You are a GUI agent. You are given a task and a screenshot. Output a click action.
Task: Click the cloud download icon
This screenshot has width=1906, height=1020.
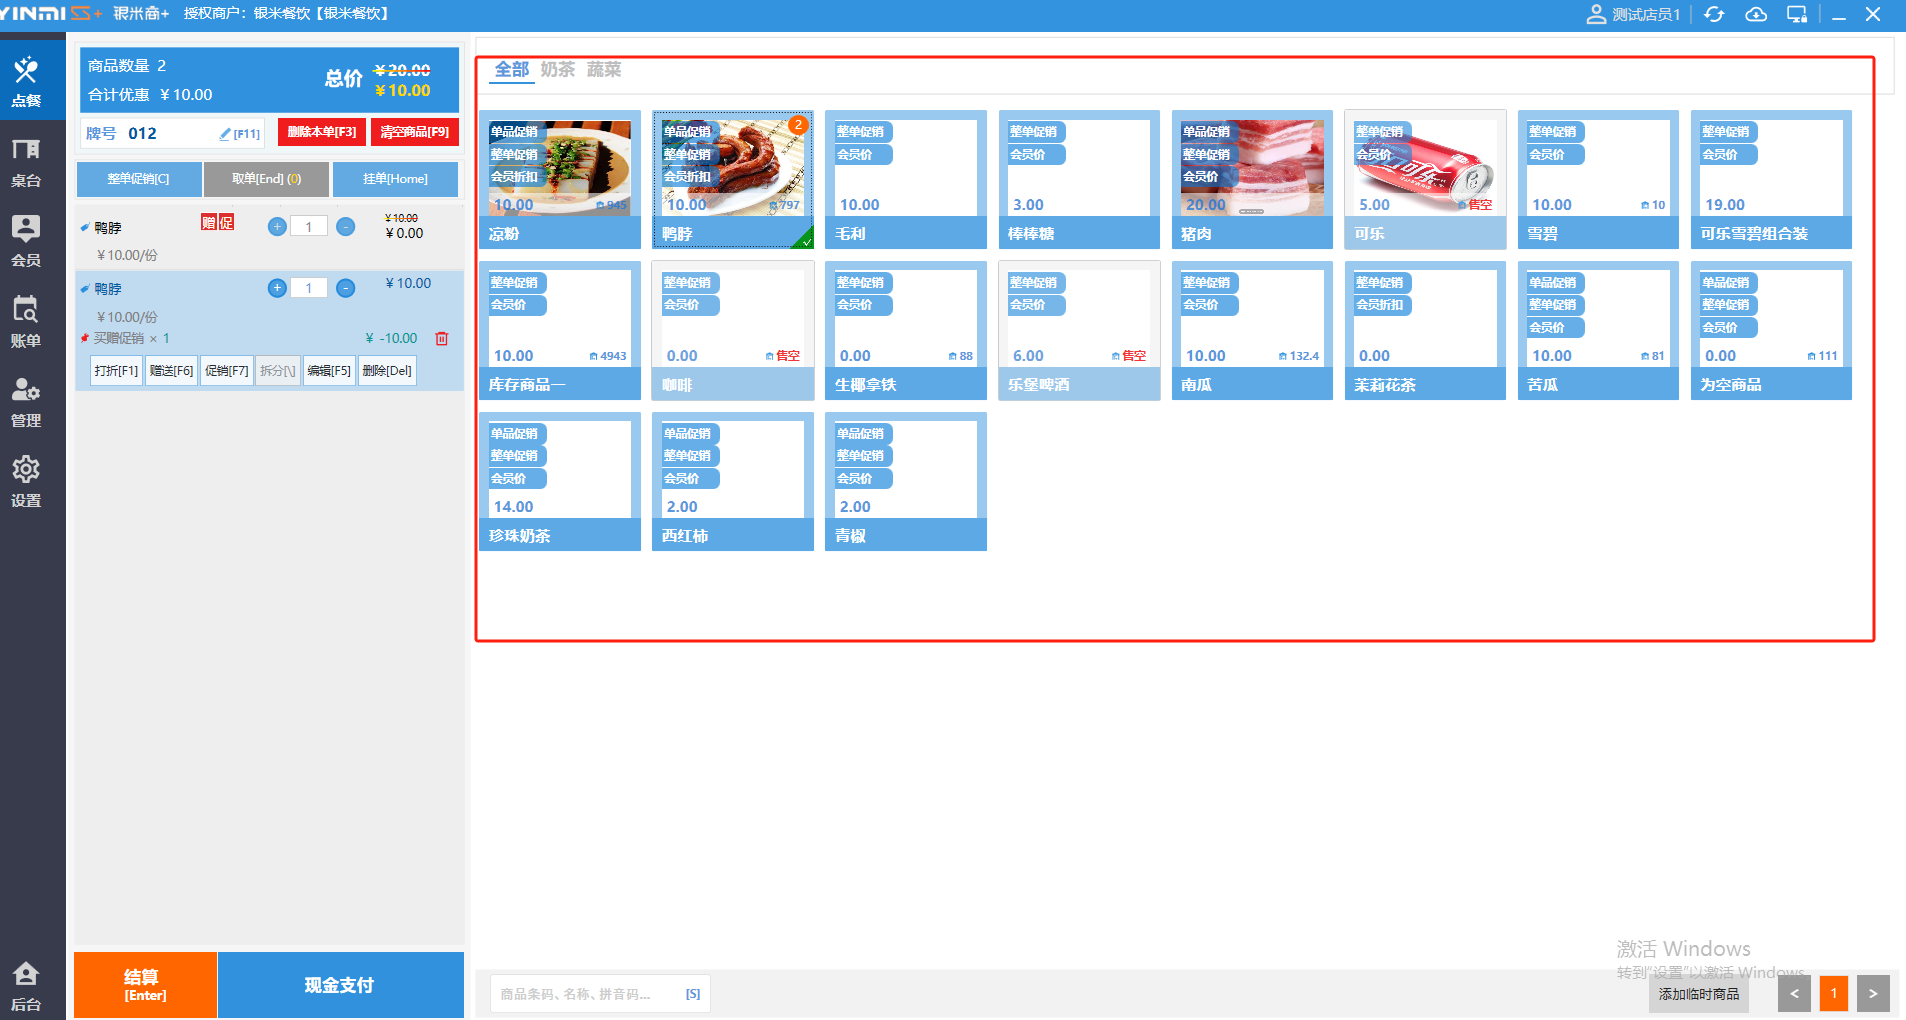1756,14
